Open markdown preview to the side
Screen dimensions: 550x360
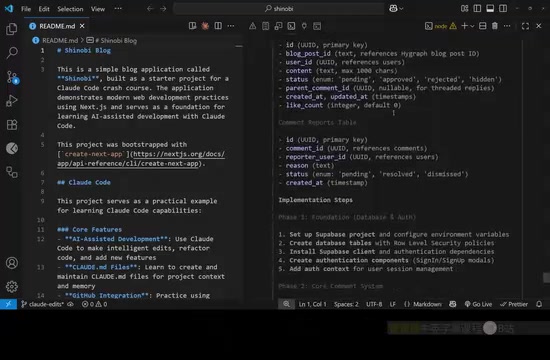192,26
